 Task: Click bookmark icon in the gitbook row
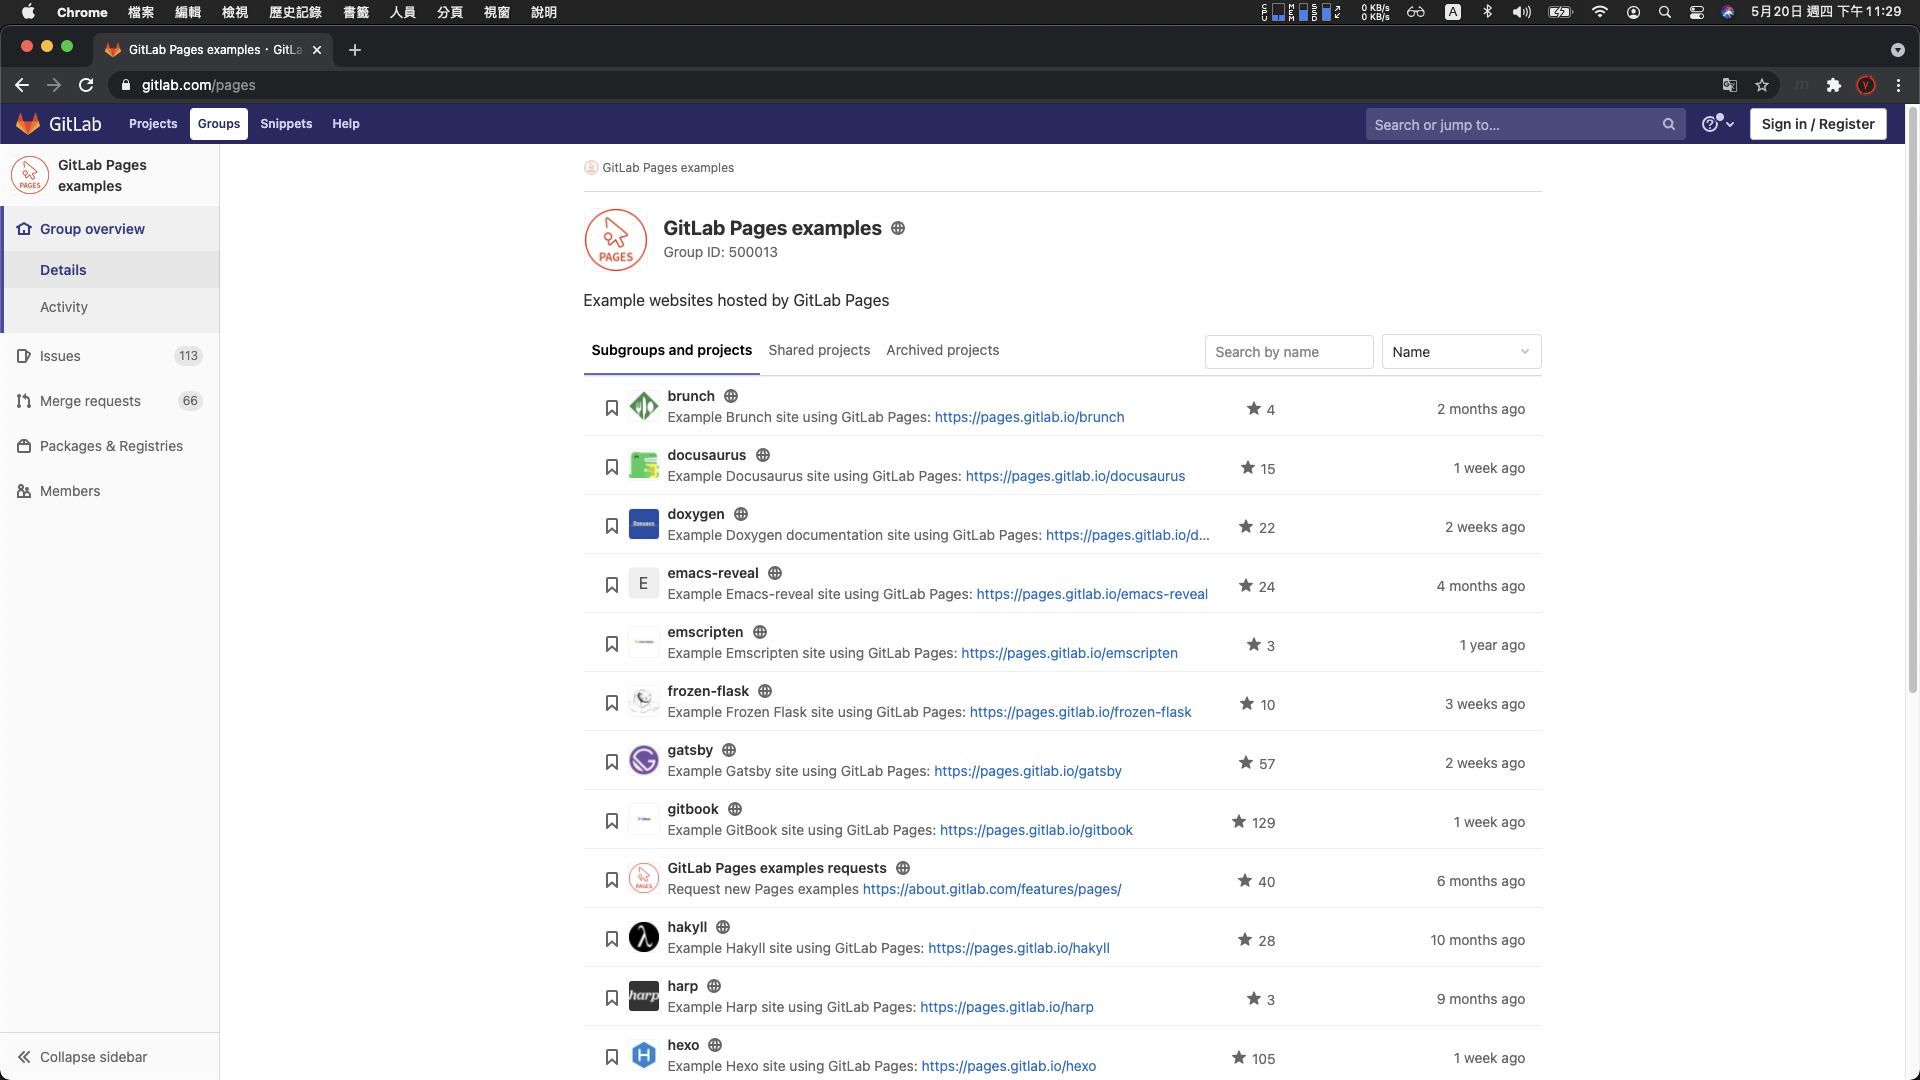pyautogui.click(x=612, y=821)
